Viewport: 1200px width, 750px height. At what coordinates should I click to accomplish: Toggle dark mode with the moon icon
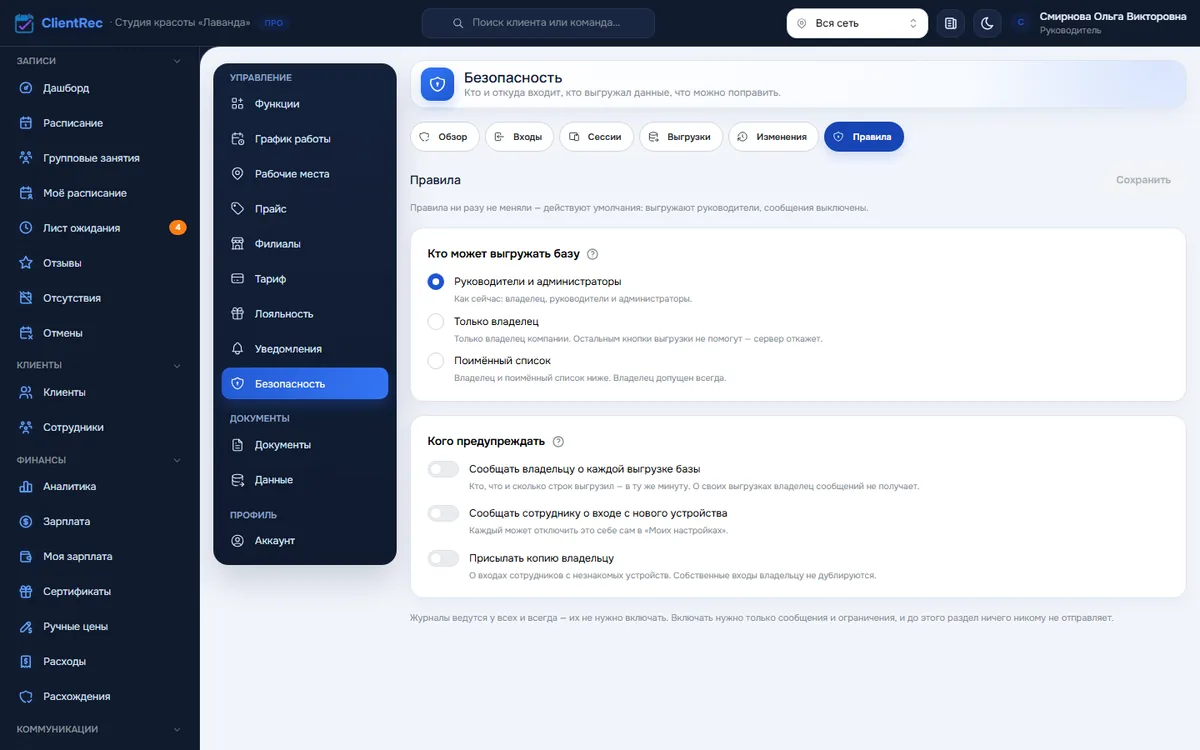[x=987, y=23]
